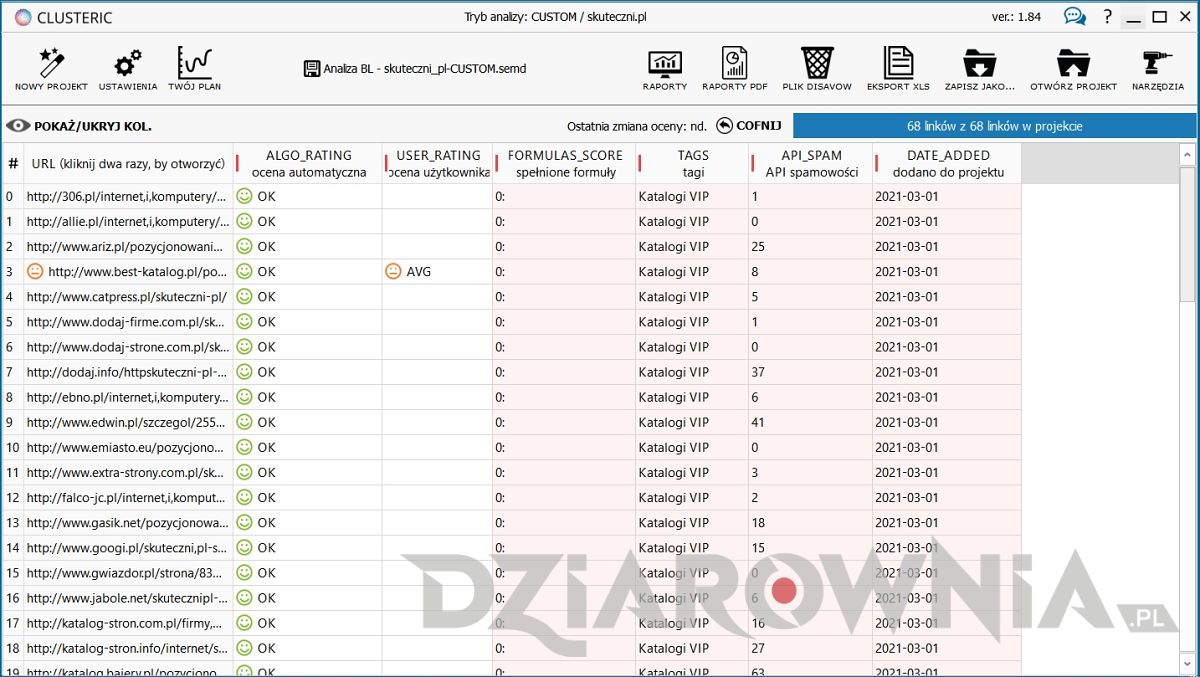This screenshot has height=677, width=1200.
Task: Open Ustawienia settings gears icon
Action: [127, 66]
